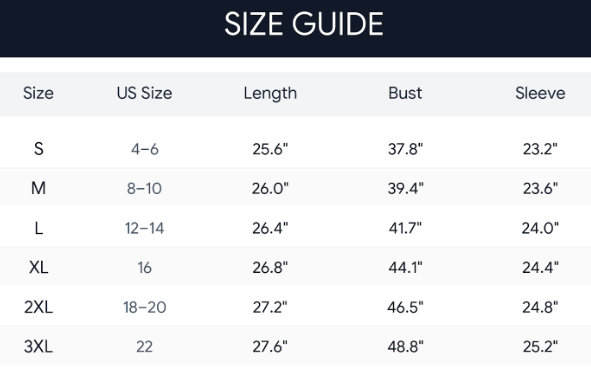Select the XL size row label

[x=38, y=268]
